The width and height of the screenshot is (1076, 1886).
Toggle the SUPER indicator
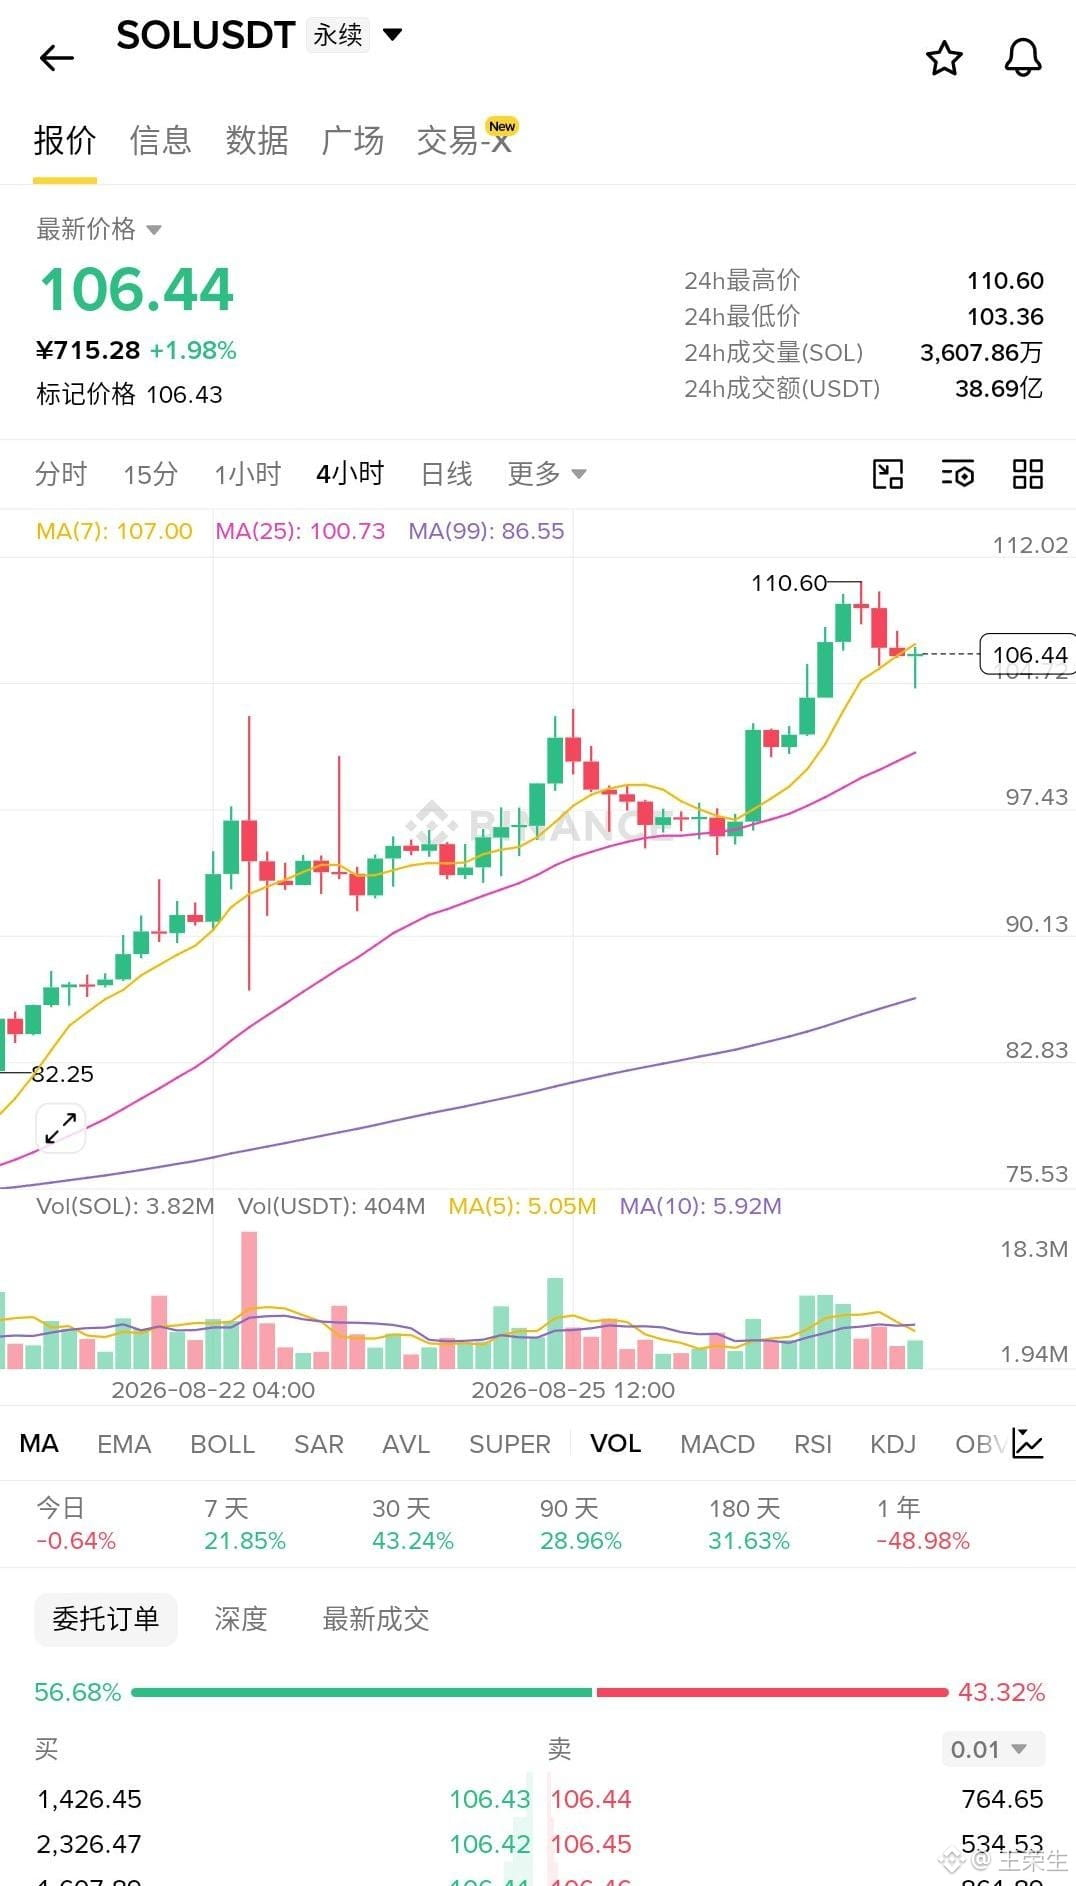click(510, 1444)
